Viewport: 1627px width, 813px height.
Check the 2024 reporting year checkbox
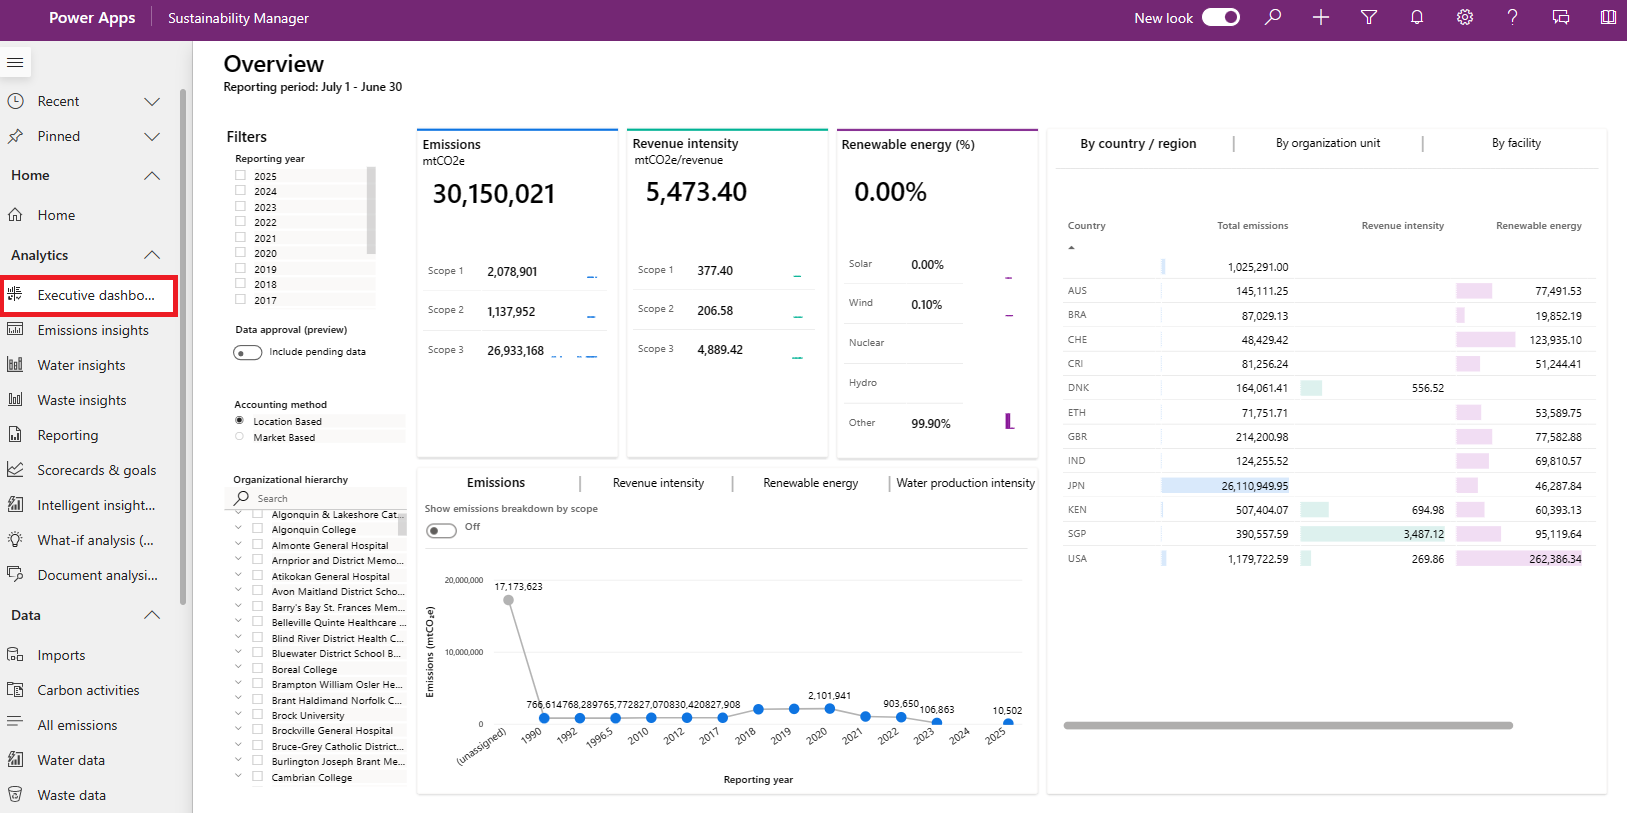(240, 191)
